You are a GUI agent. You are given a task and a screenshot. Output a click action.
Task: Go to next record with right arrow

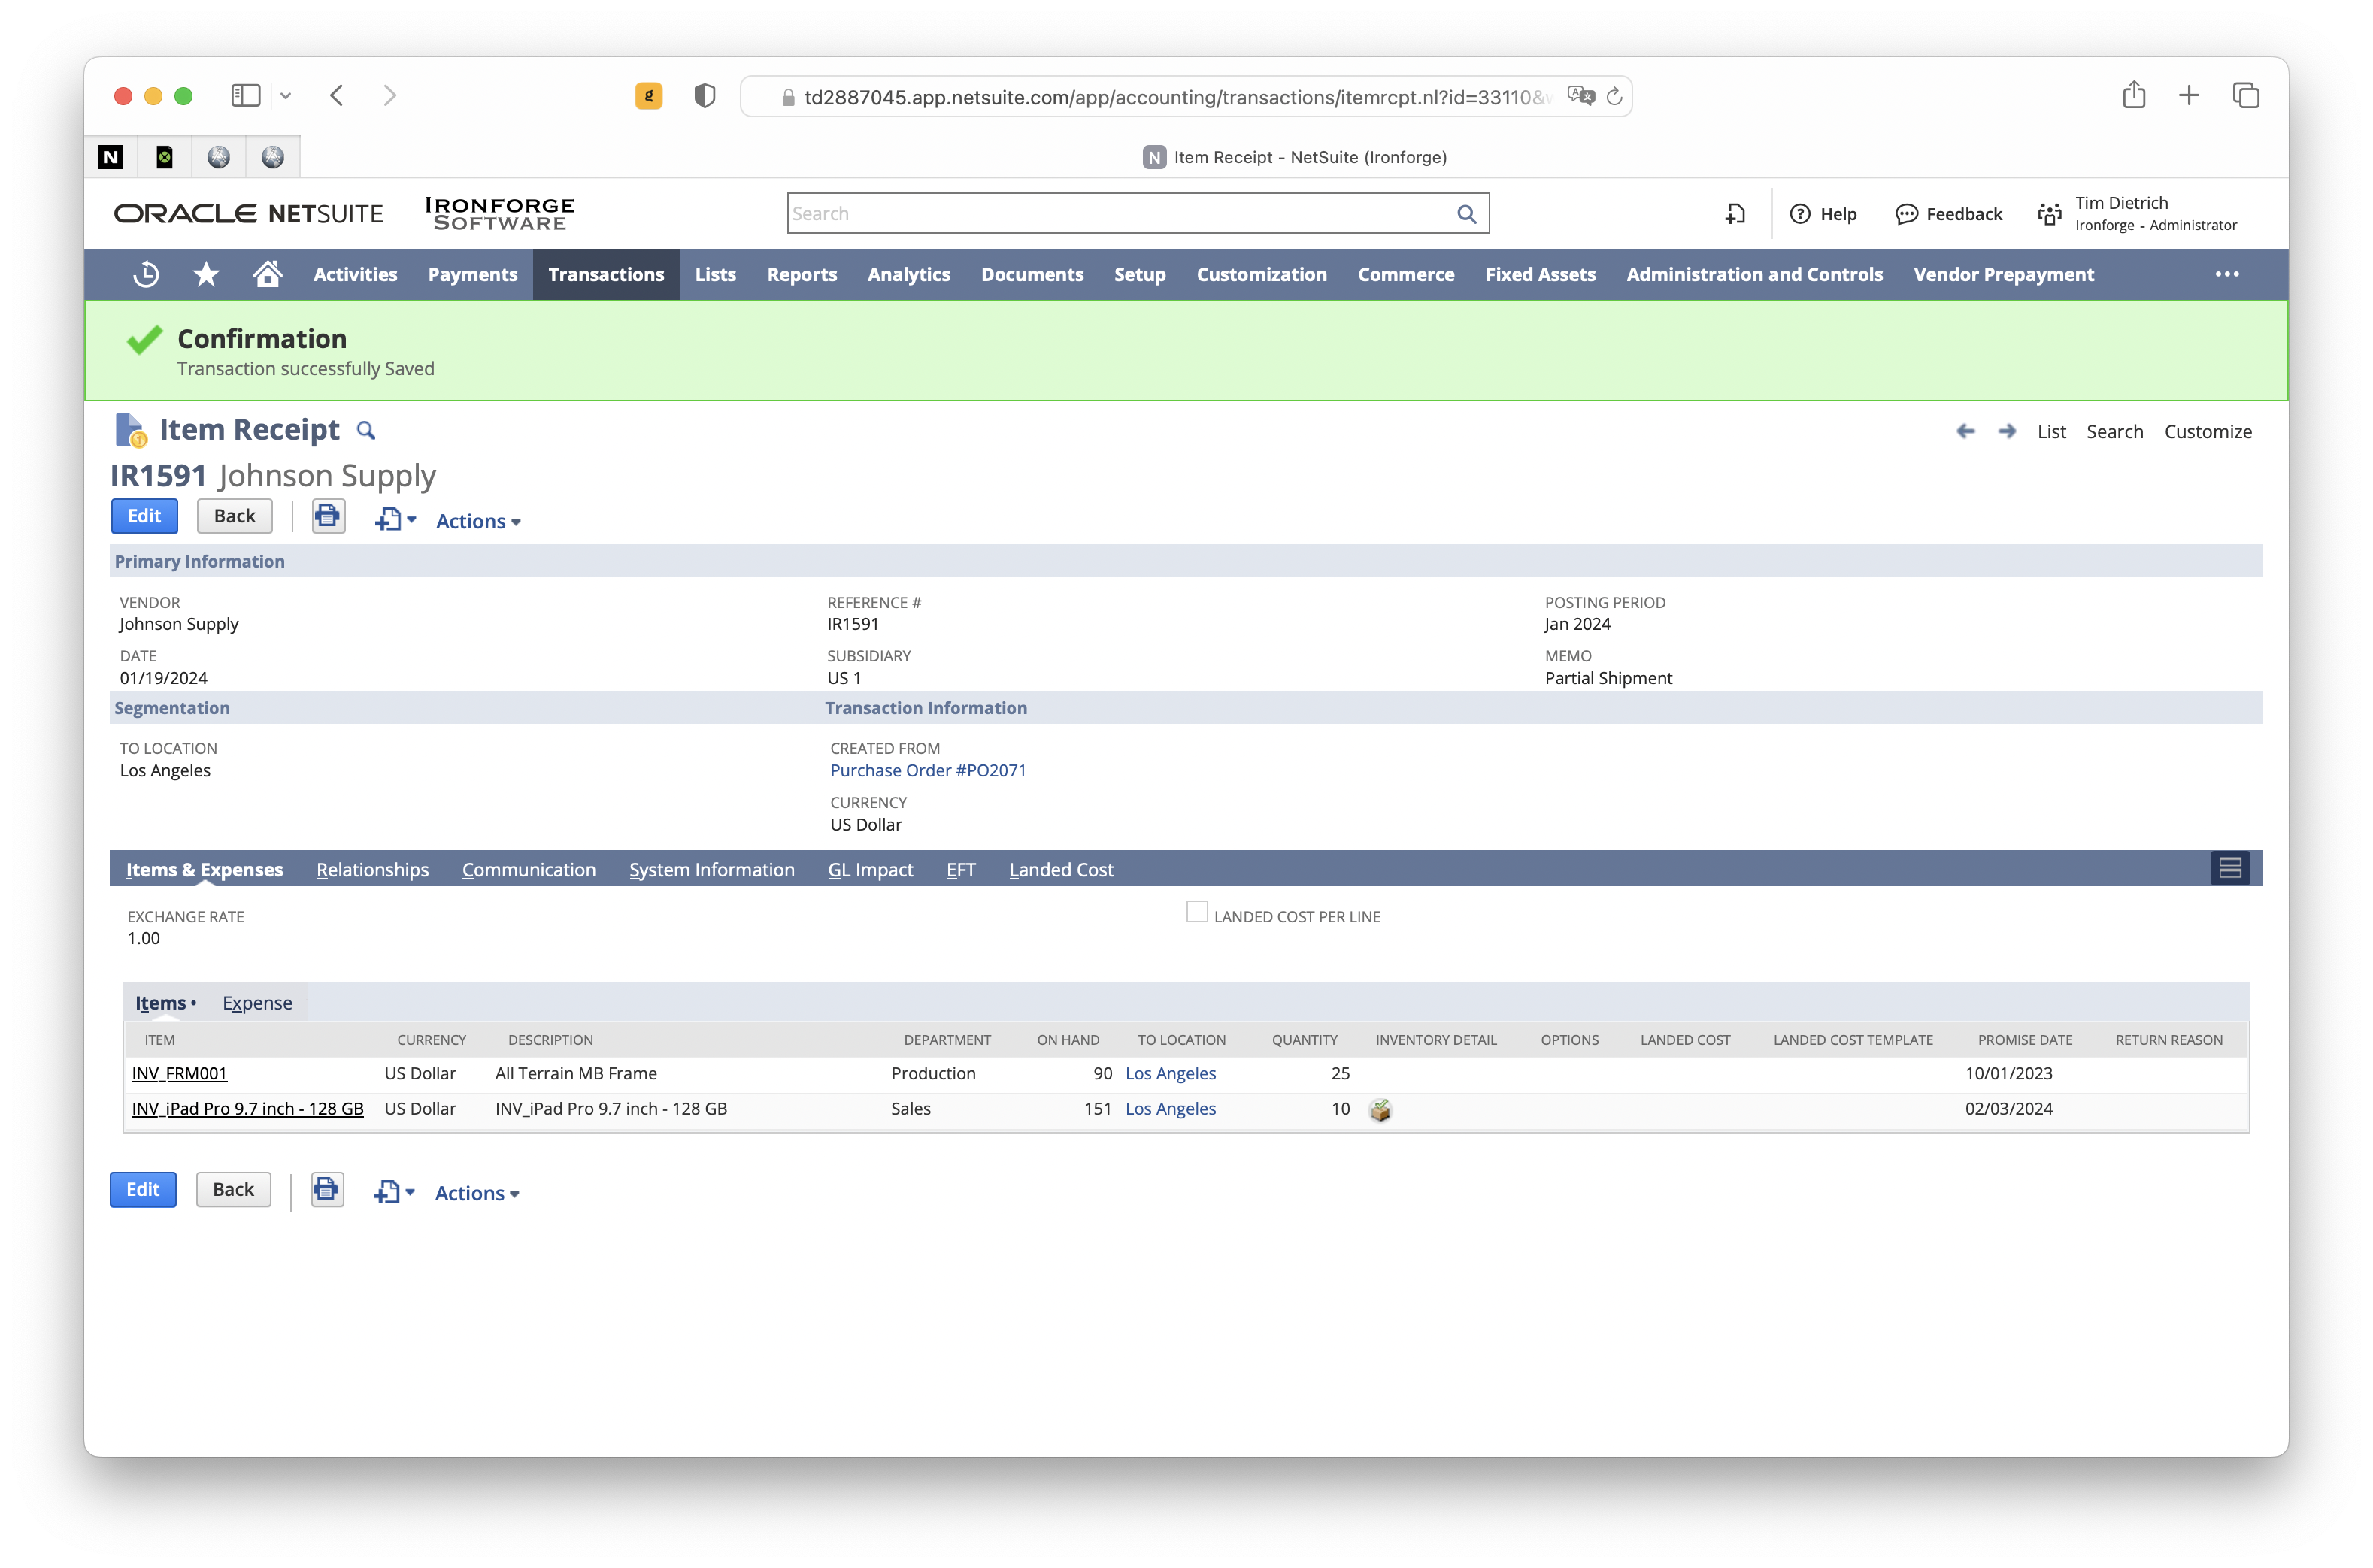[2006, 431]
